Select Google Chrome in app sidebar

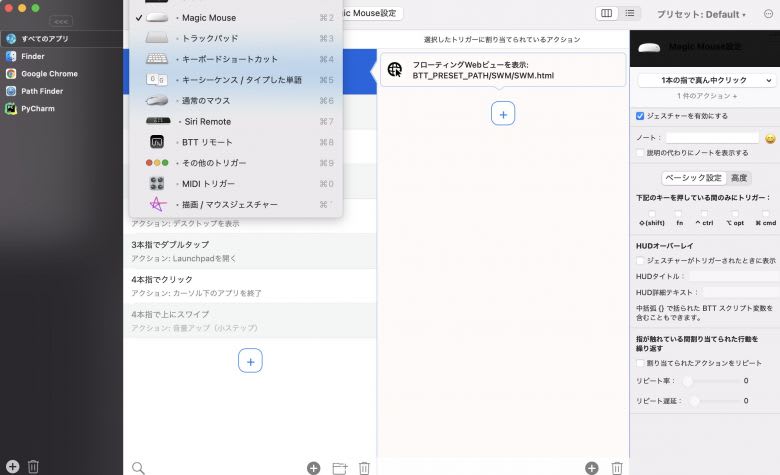coord(62,74)
